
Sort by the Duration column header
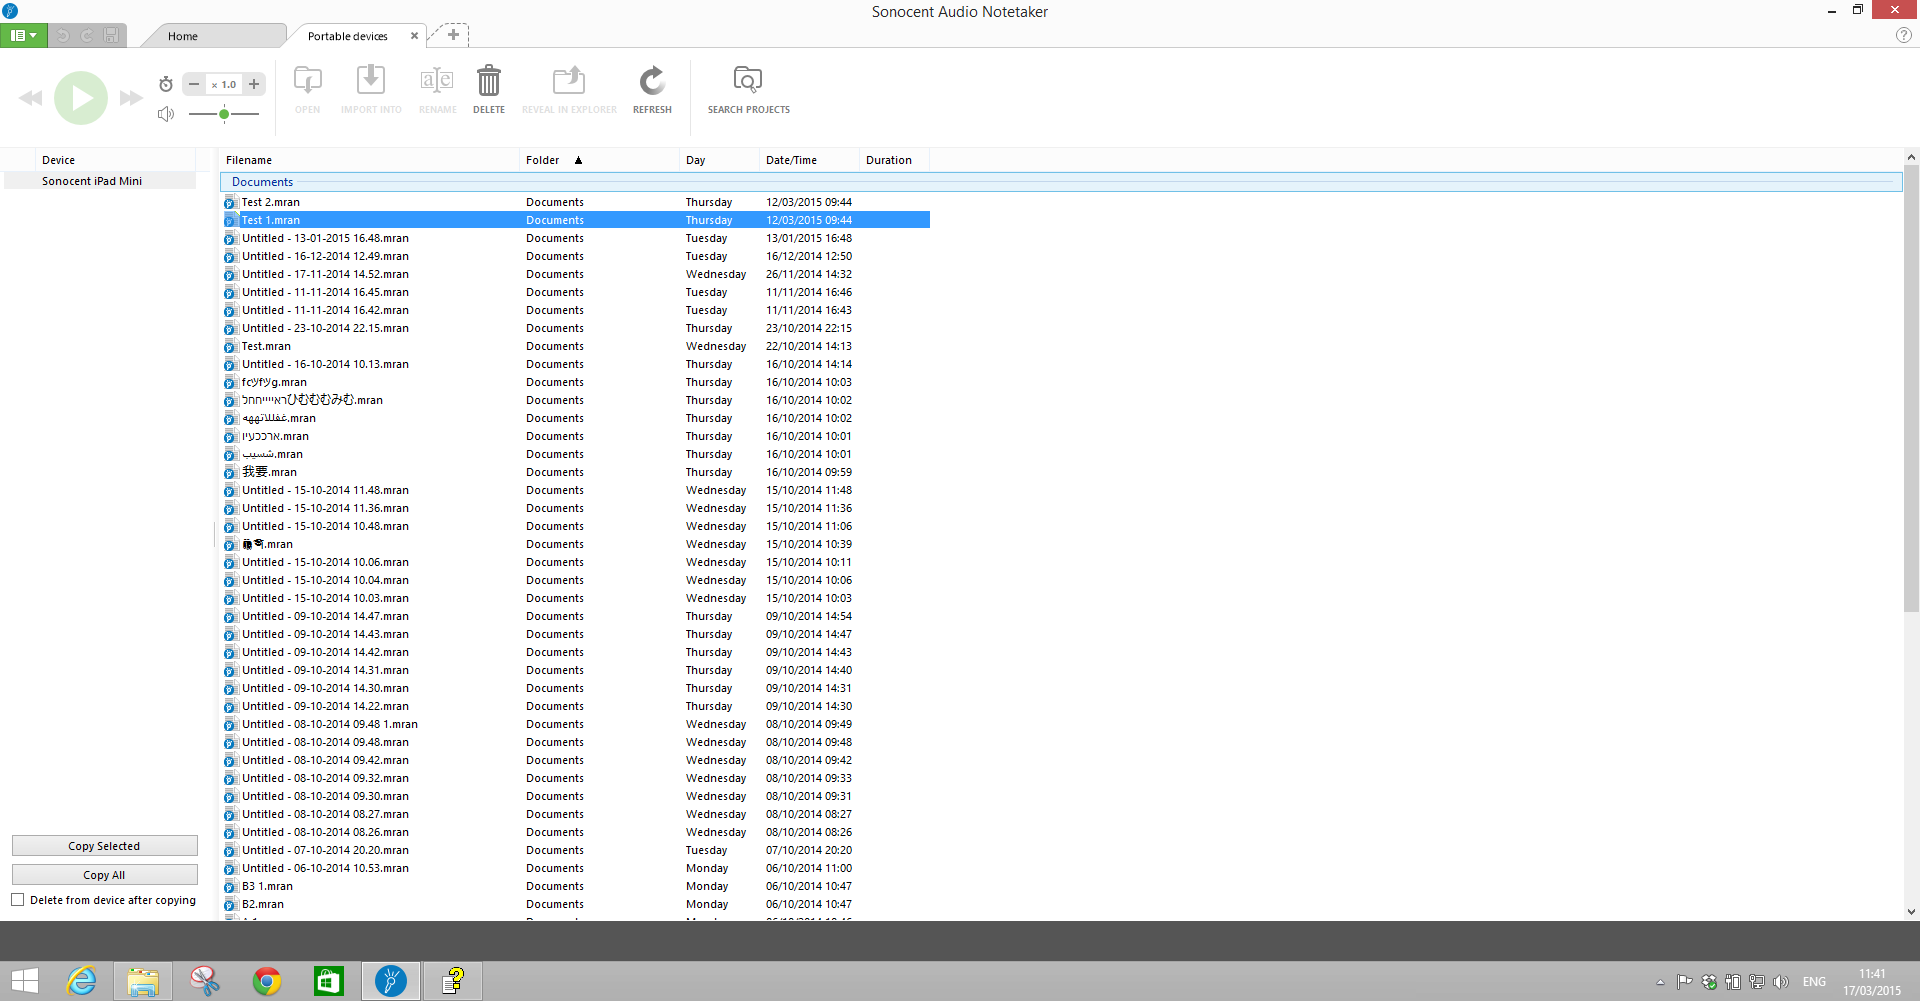894,160
